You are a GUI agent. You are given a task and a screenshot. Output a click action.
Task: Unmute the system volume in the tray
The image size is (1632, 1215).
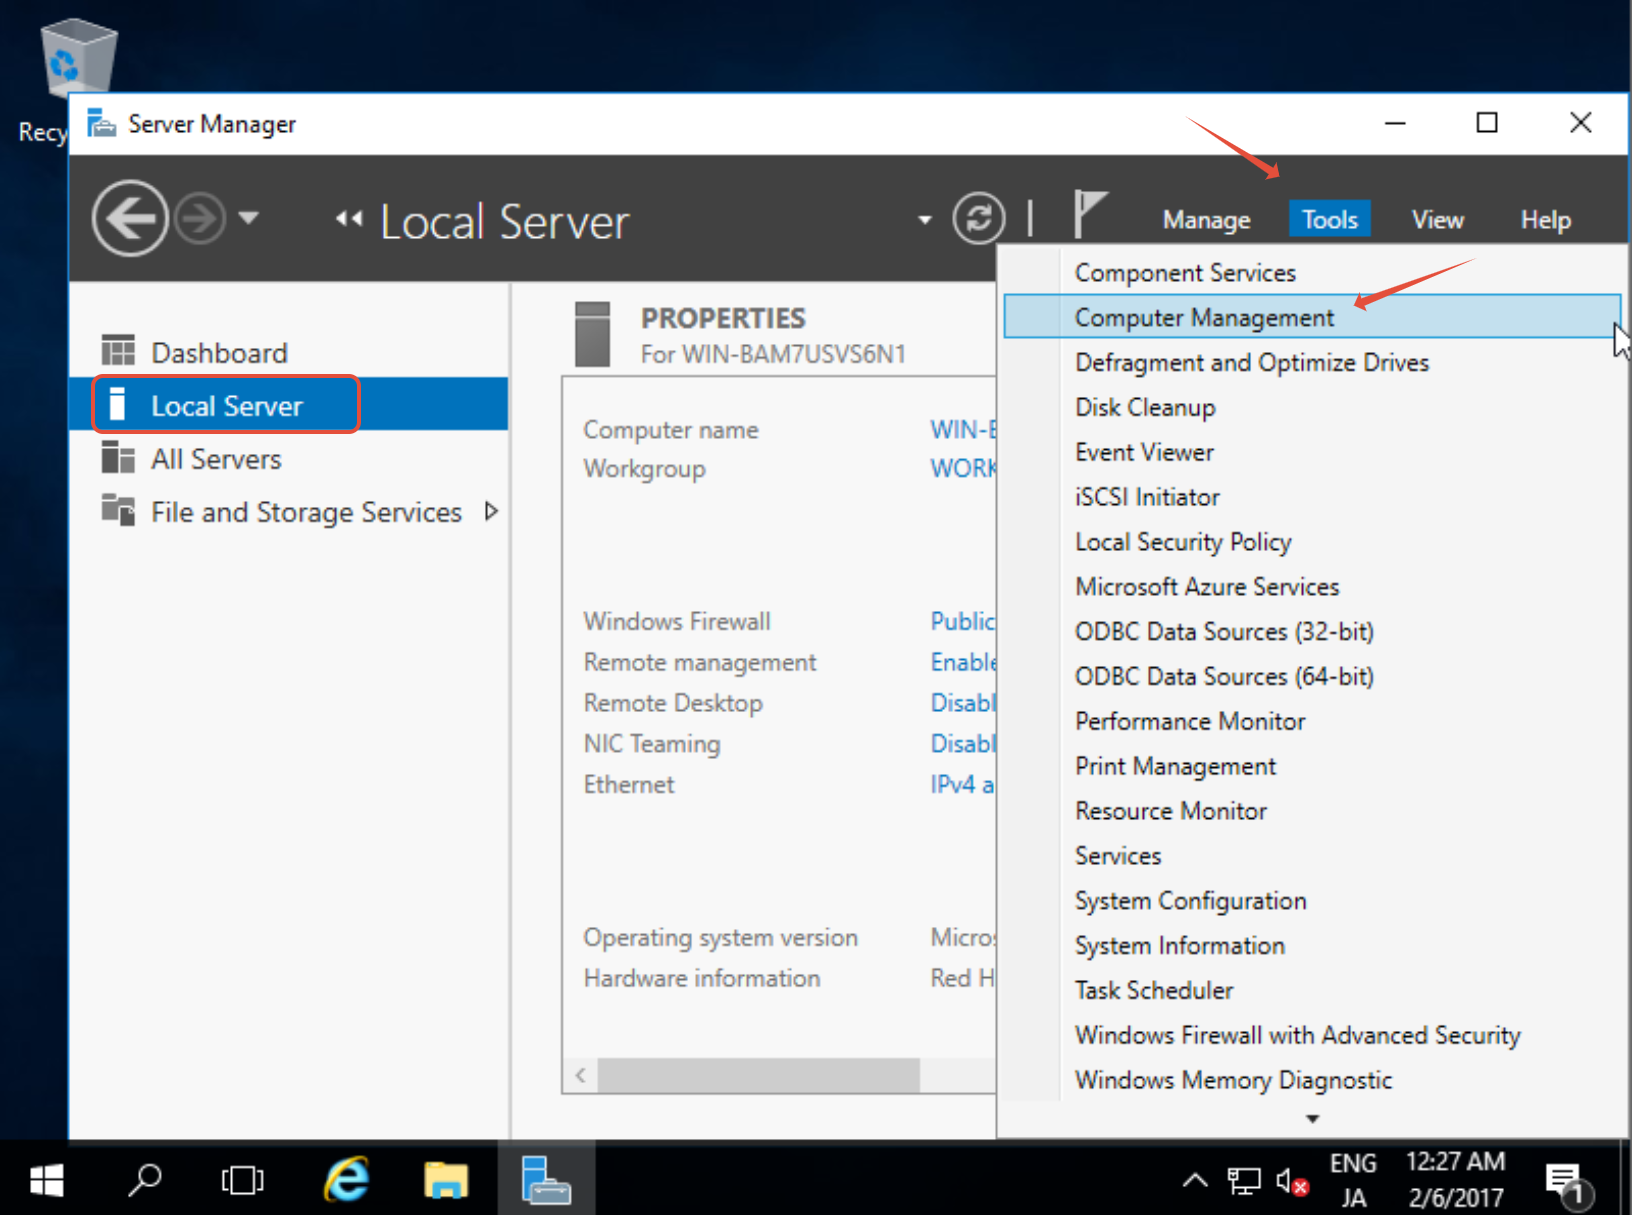pos(1291,1181)
